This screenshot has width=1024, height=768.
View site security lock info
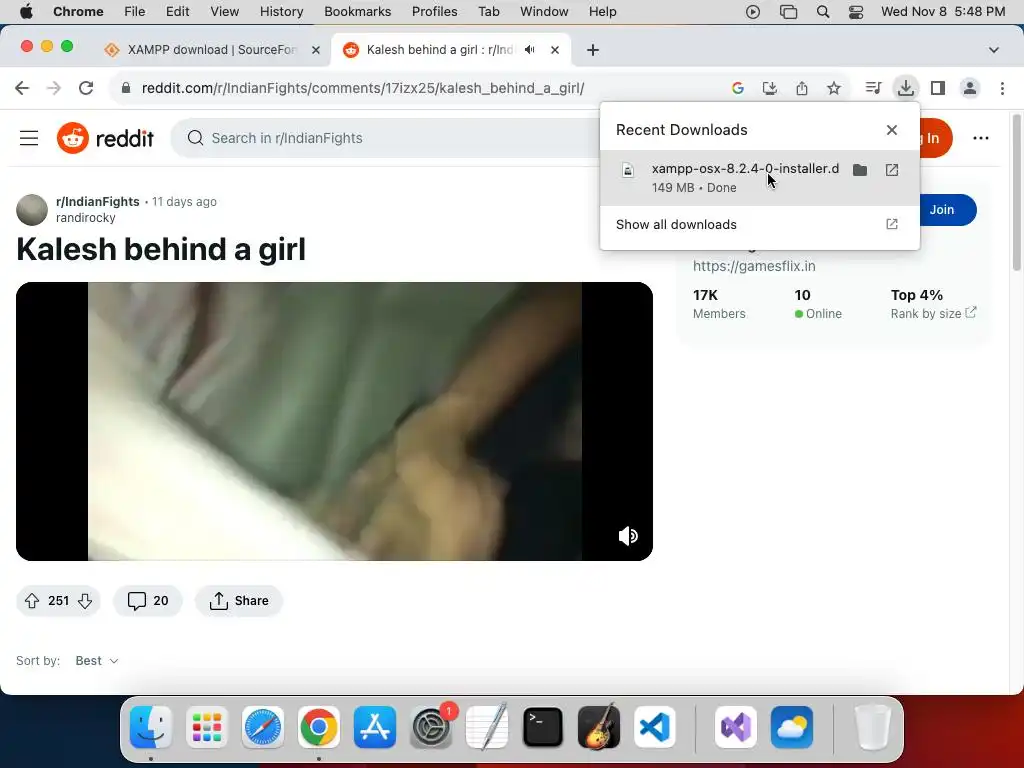click(x=126, y=88)
